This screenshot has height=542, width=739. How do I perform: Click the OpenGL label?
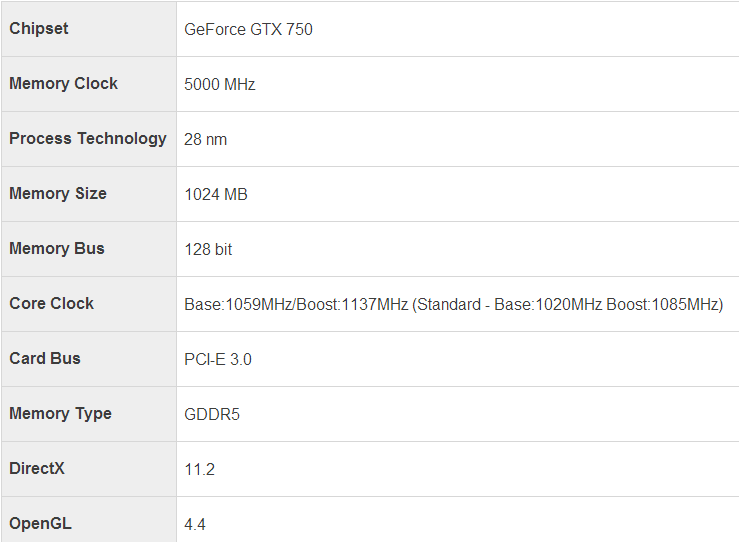pyautogui.click(x=40, y=524)
